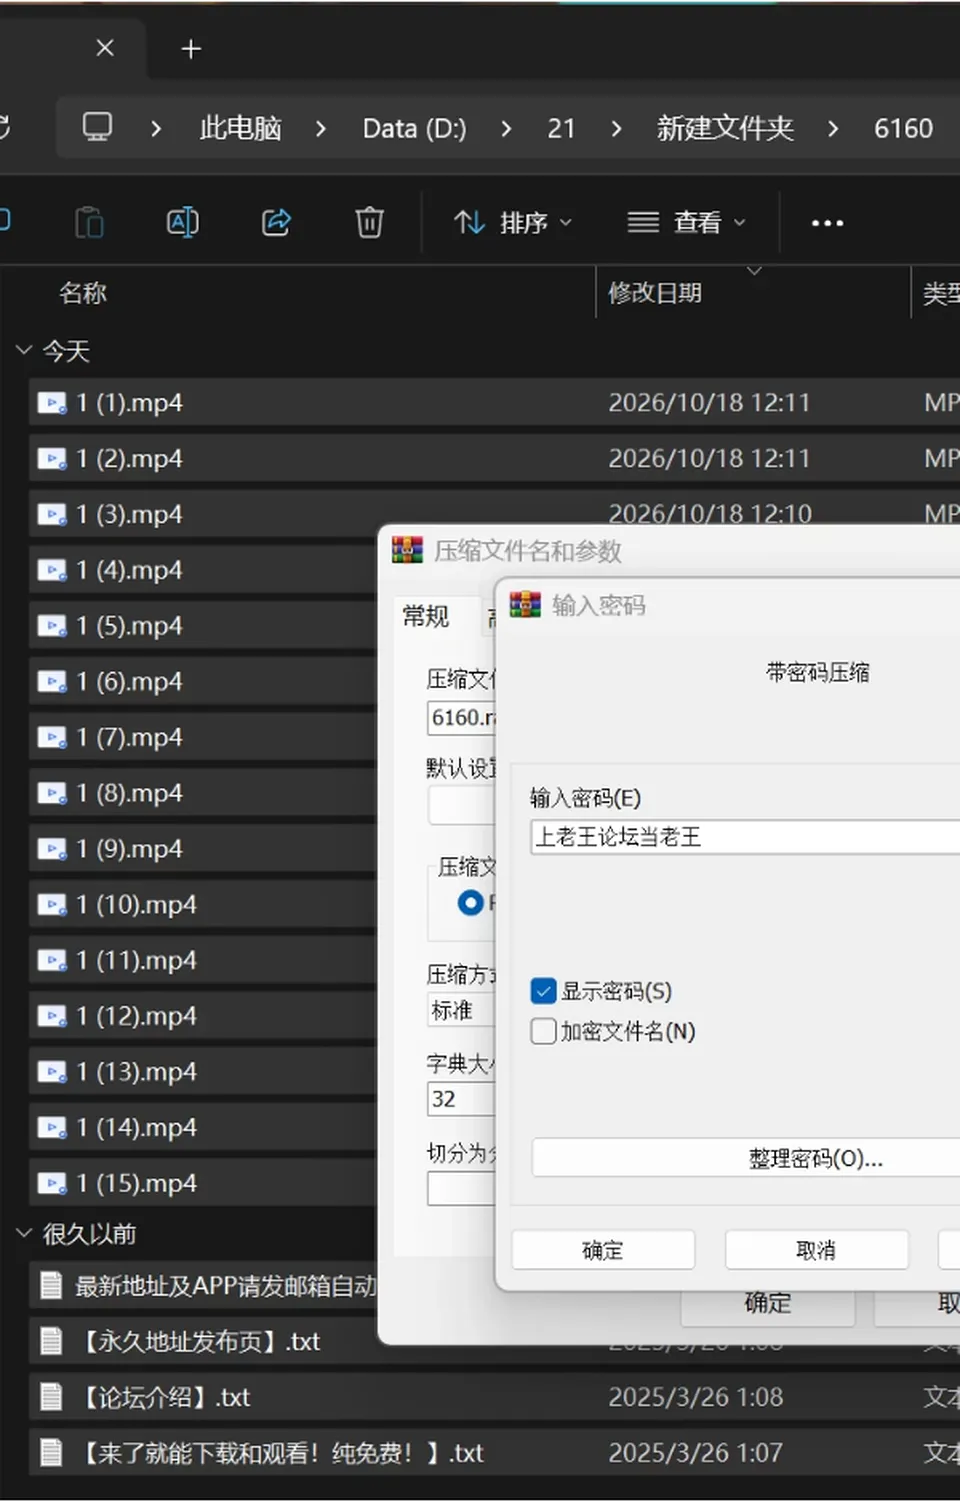Go to 新建文件夹 in the address bar
Screen dimensions: 960x1502
coord(725,128)
